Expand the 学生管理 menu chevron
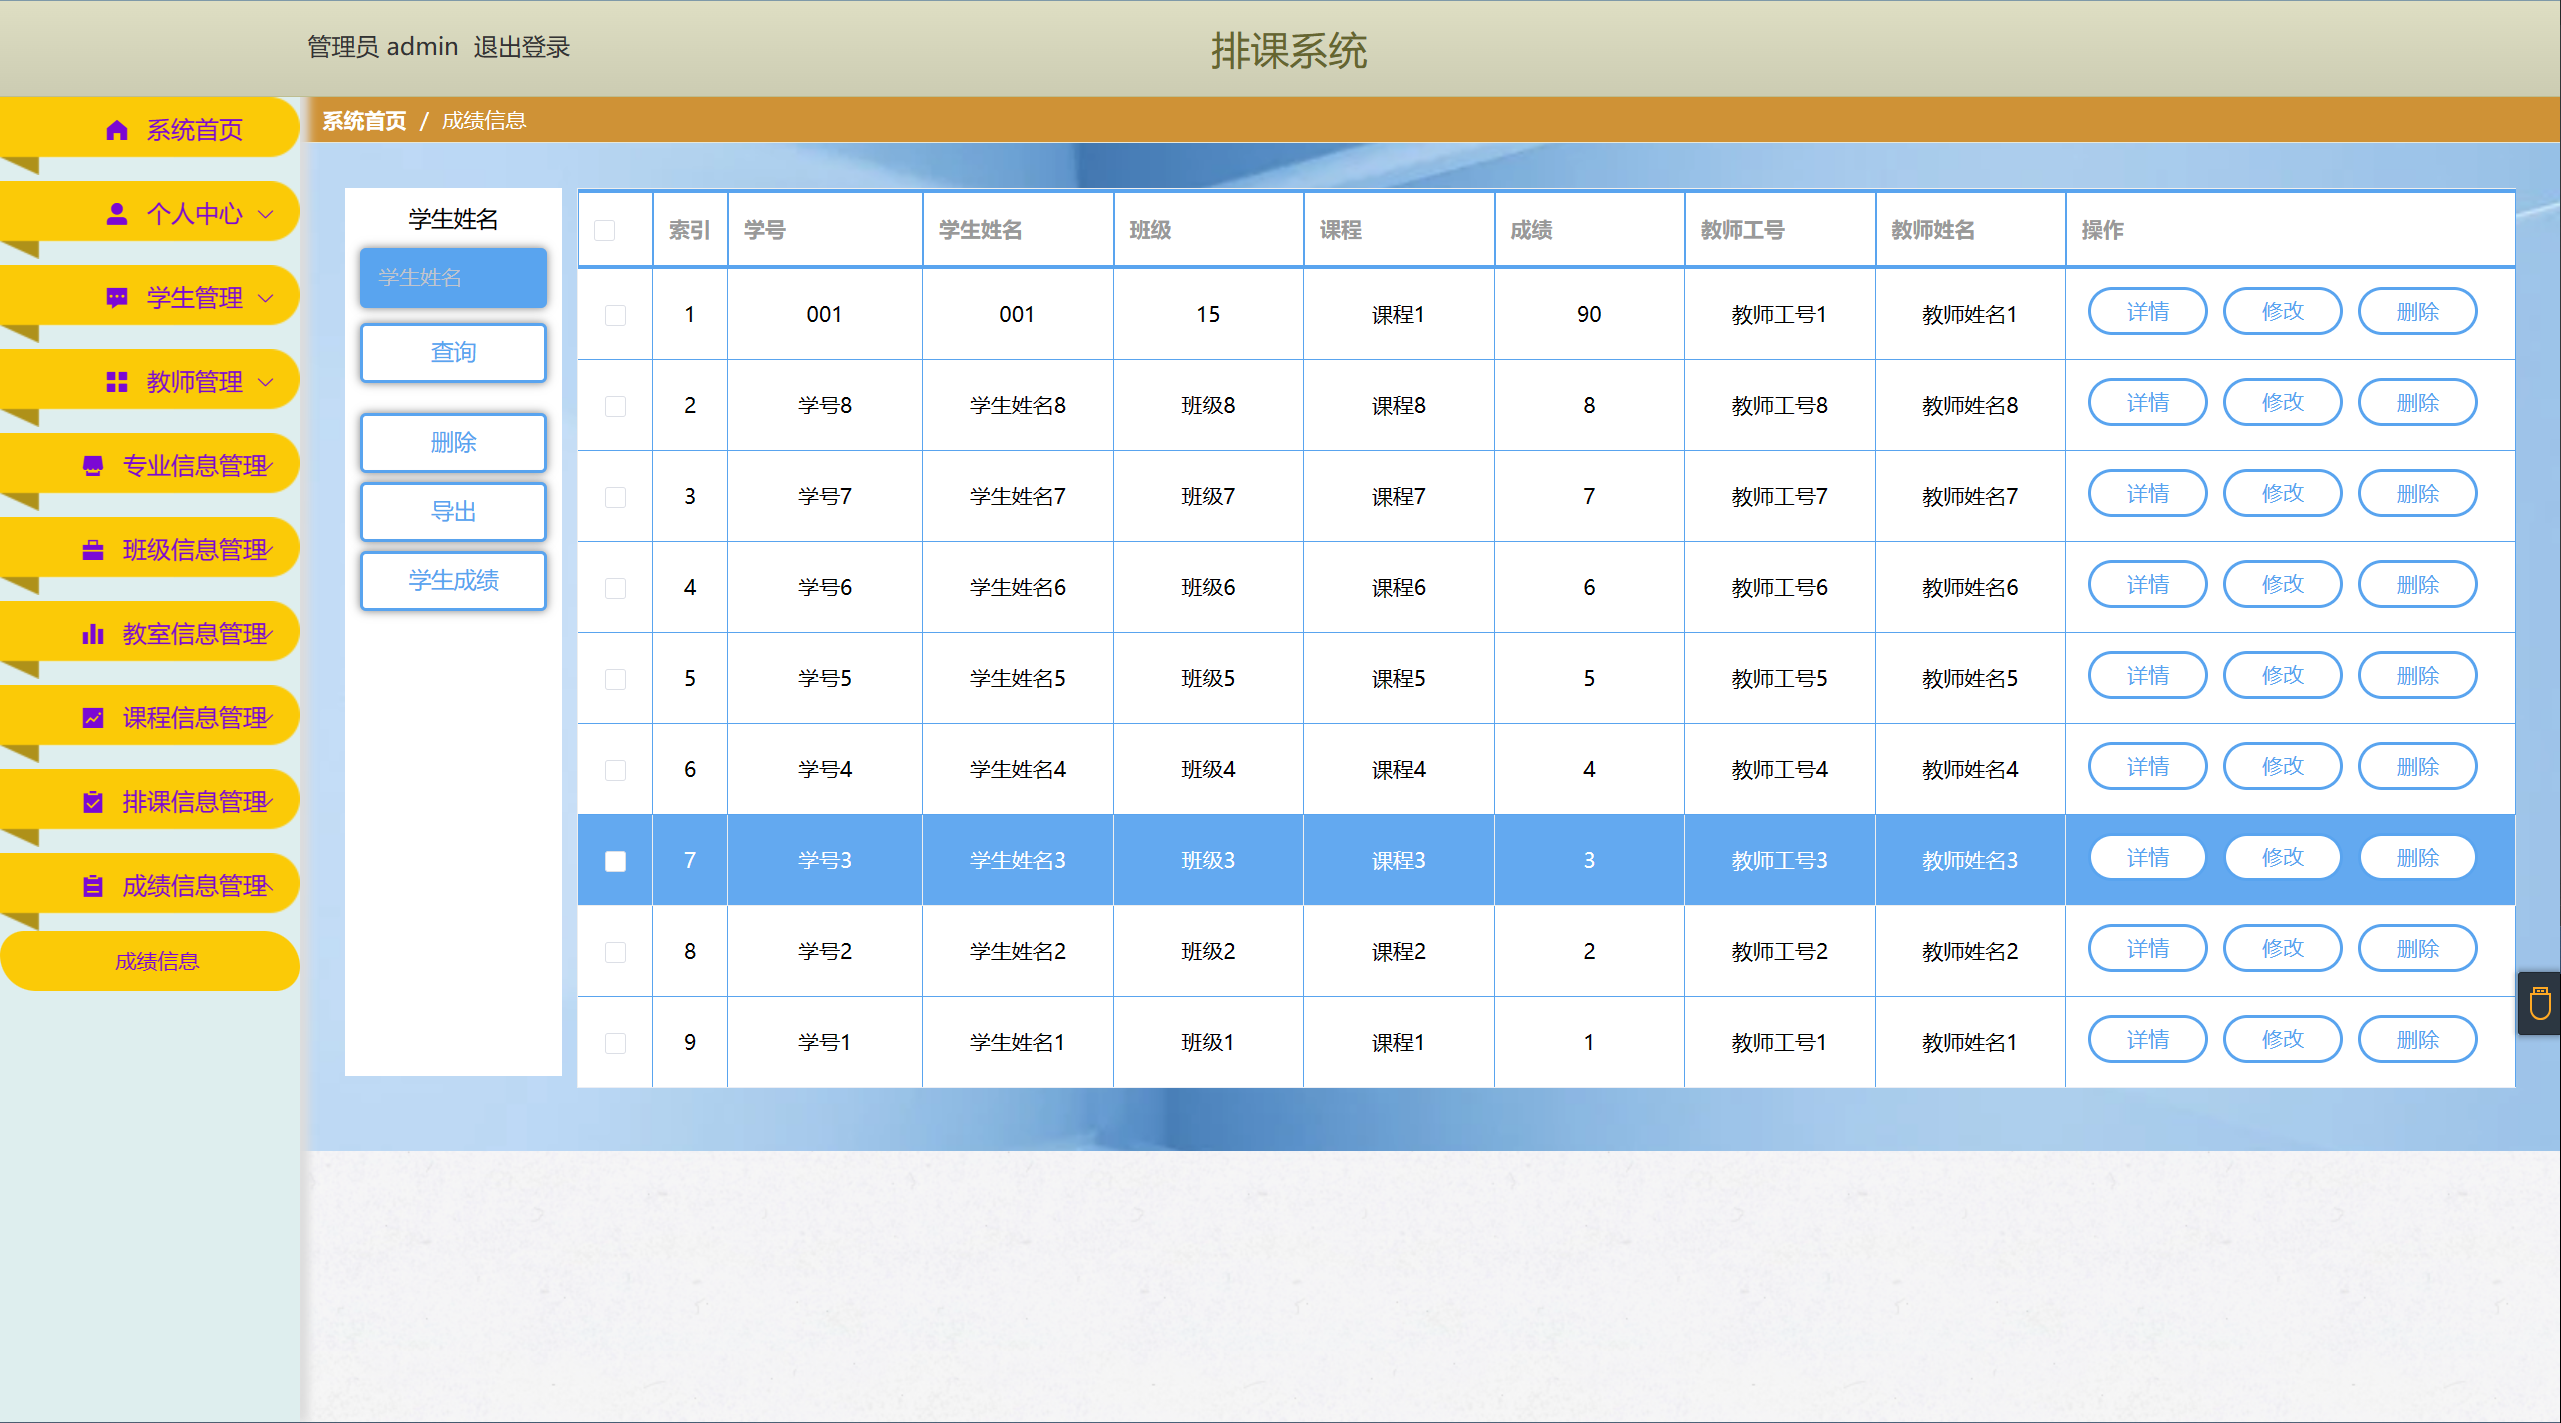This screenshot has width=2561, height=1423. tap(266, 298)
